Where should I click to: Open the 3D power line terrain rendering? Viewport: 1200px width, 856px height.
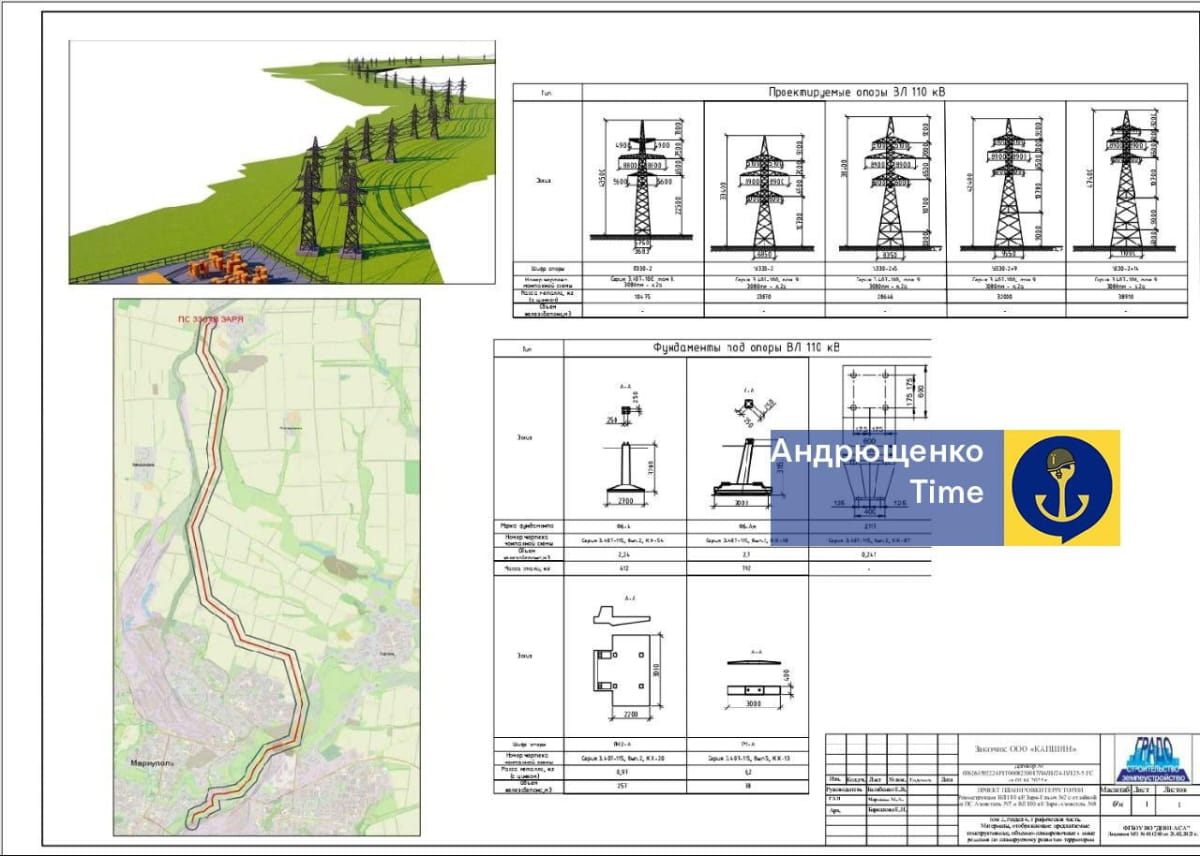[x=282, y=162]
